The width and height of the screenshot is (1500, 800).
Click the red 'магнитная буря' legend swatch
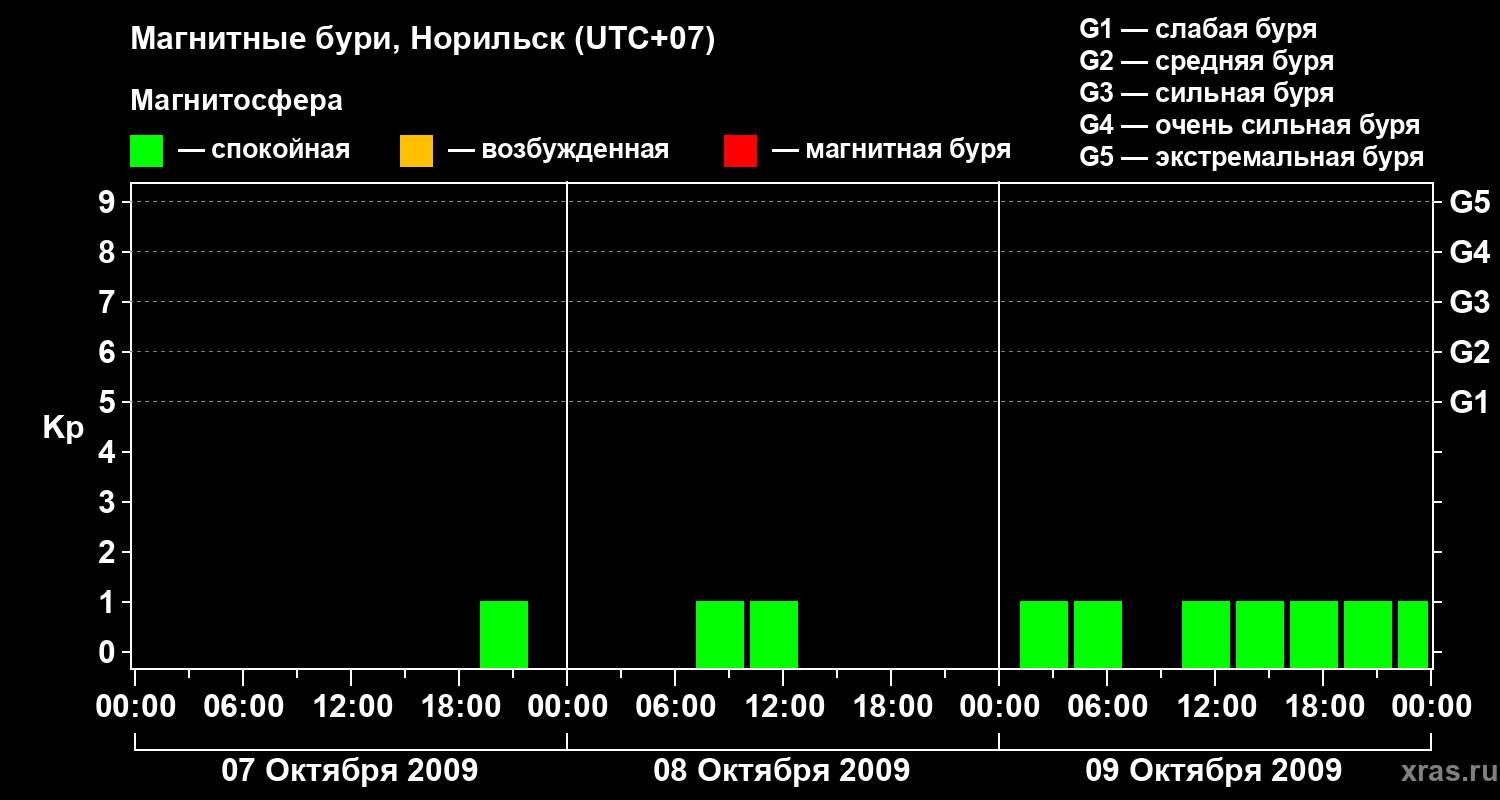pos(740,151)
